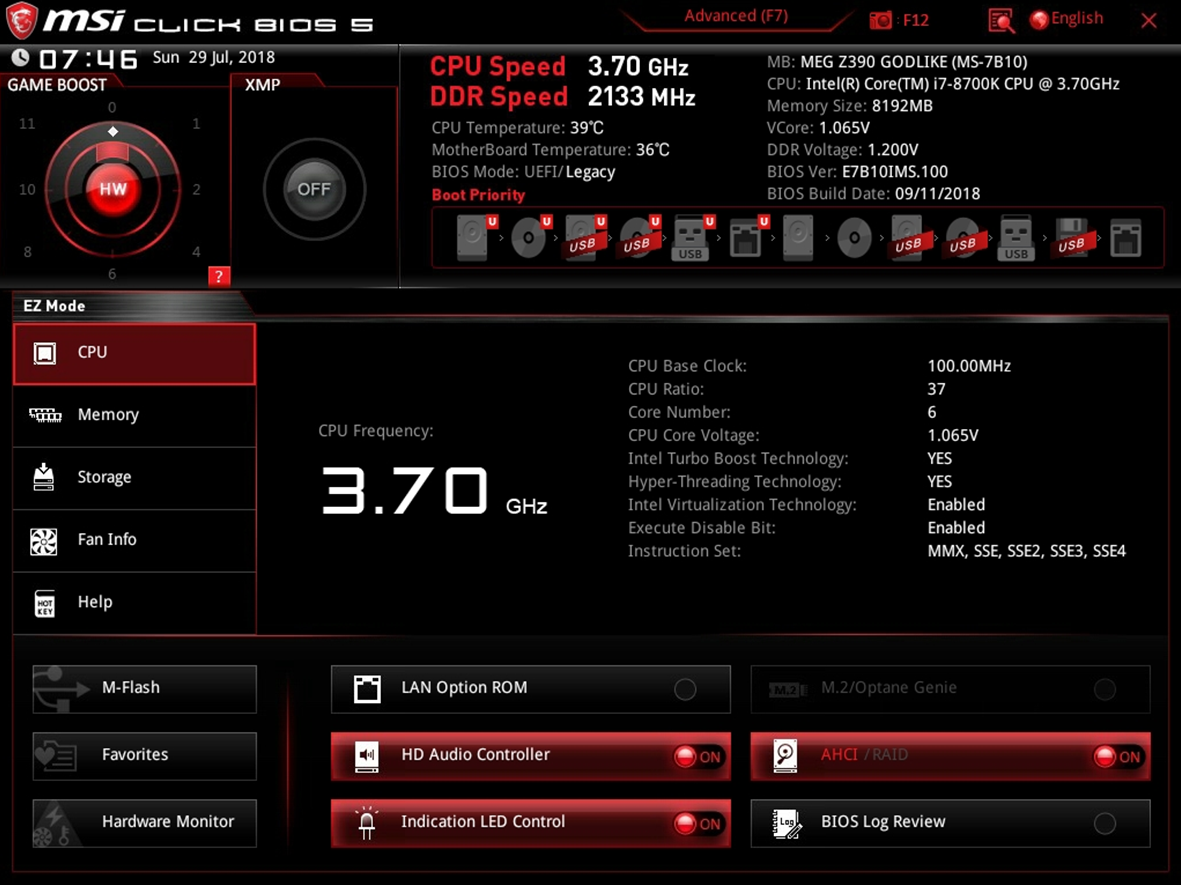Viewport: 1181px width, 885px height.
Task: Select the UEFI USB key boot icon
Action: click(692, 237)
